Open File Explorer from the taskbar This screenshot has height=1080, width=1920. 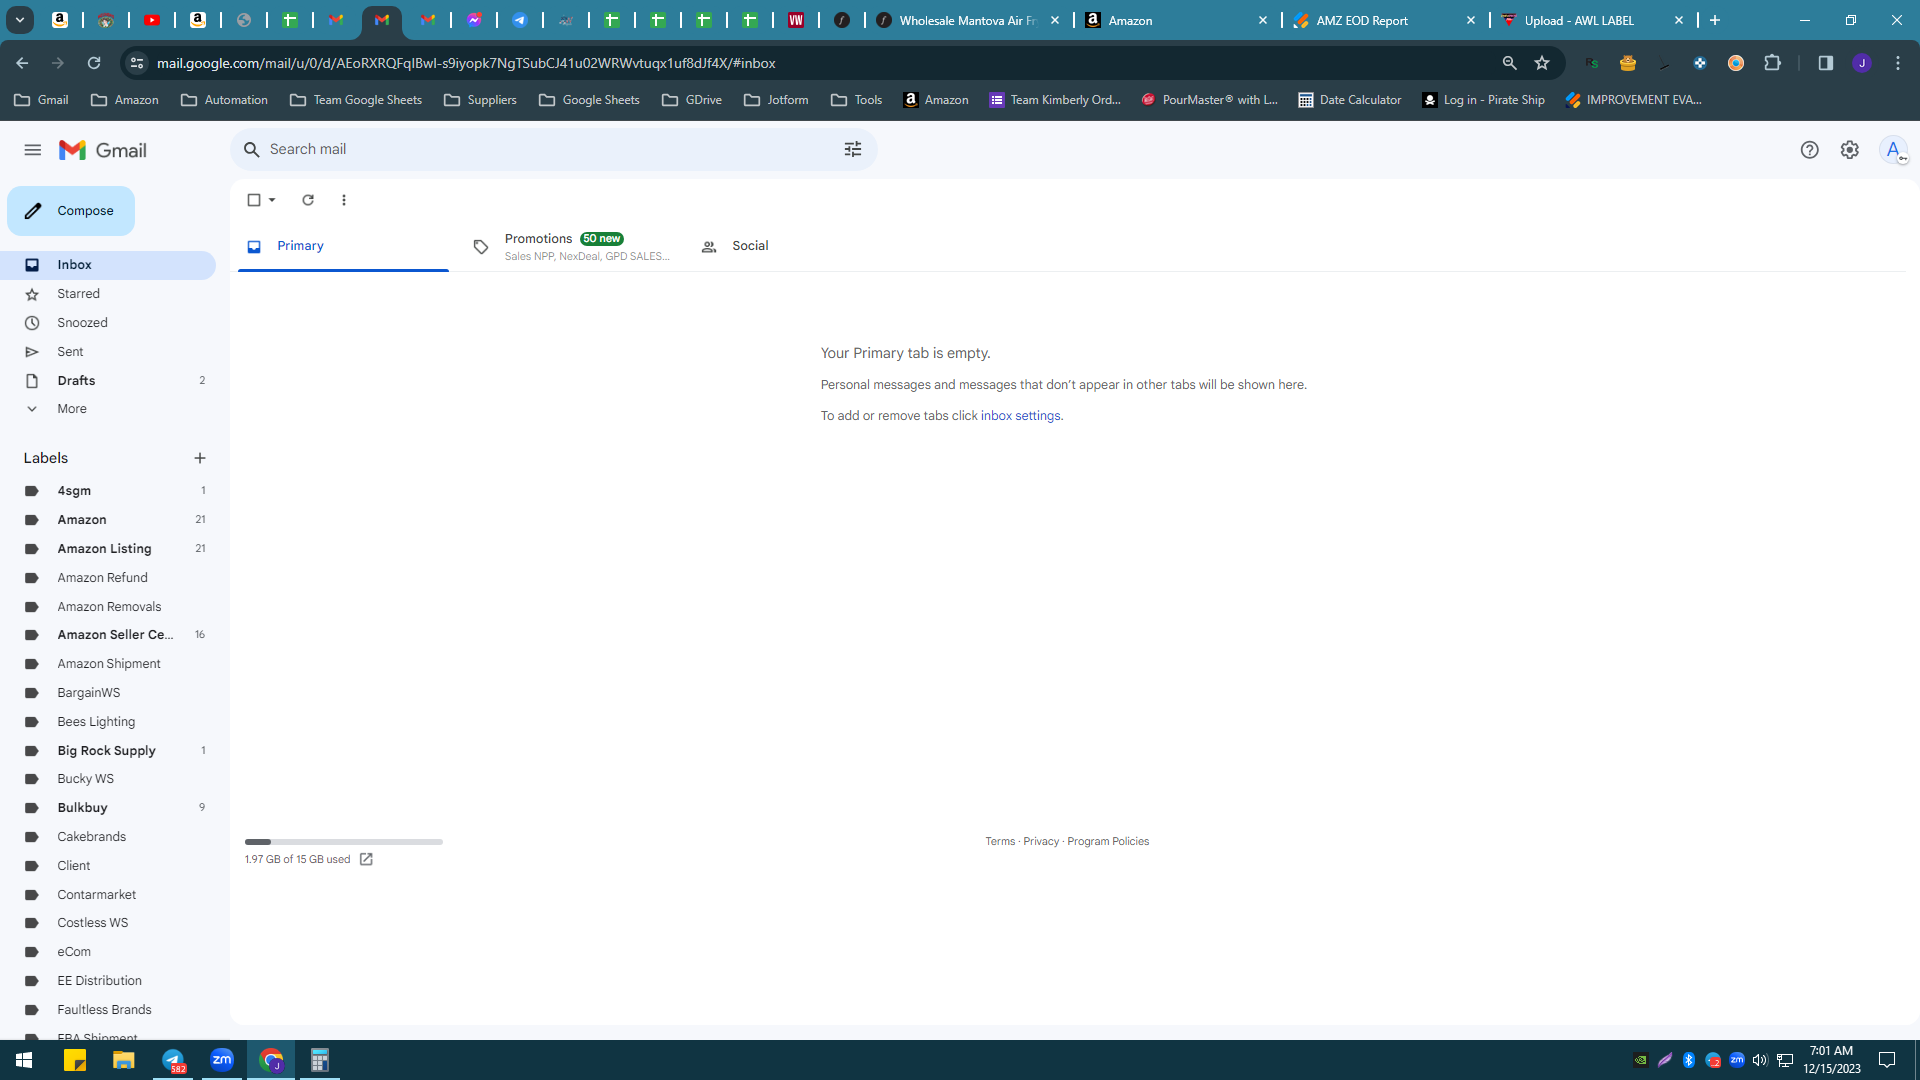tap(124, 1060)
